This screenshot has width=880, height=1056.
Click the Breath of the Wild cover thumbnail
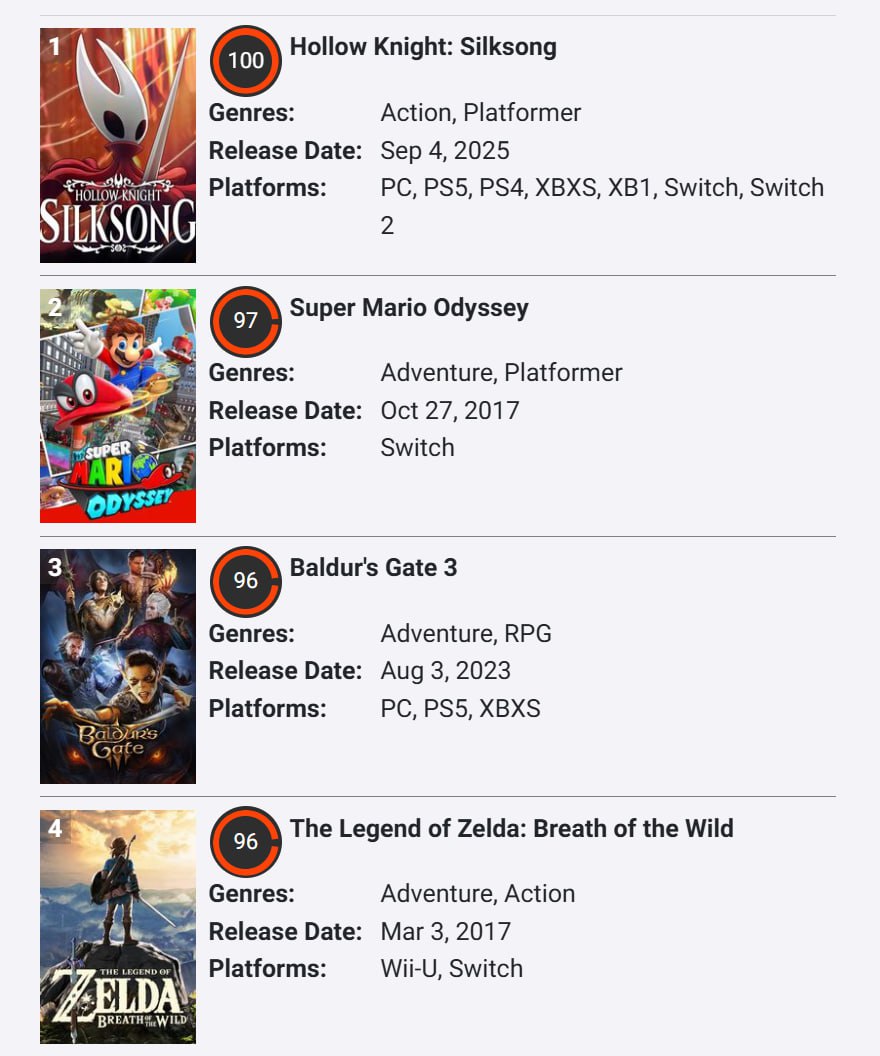click(118, 927)
